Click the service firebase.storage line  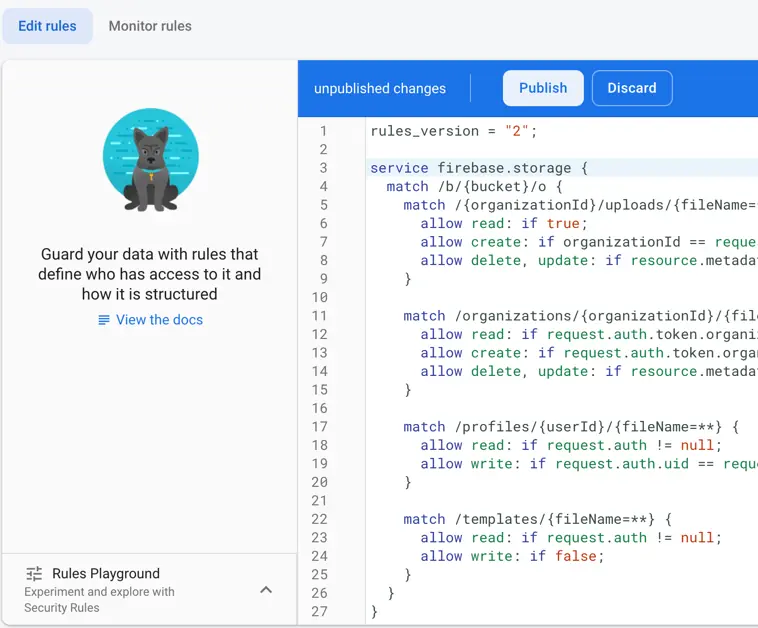tap(479, 168)
